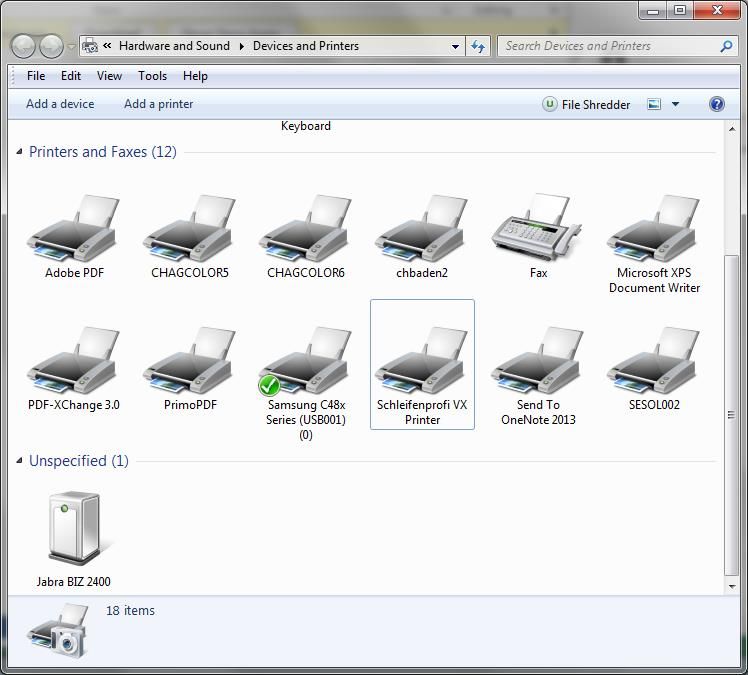Viewport: 748px width, 675px height.
Task: Select the CHAGCOLOR6 printer icon
Action: (x=305, y=228)
